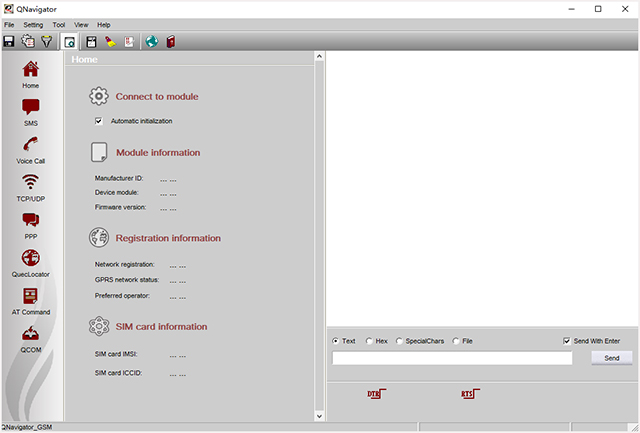Click inside the white output log area
The width and height of the screenshot is (640, 433).
pyautogui.click(x=482, y=188)
